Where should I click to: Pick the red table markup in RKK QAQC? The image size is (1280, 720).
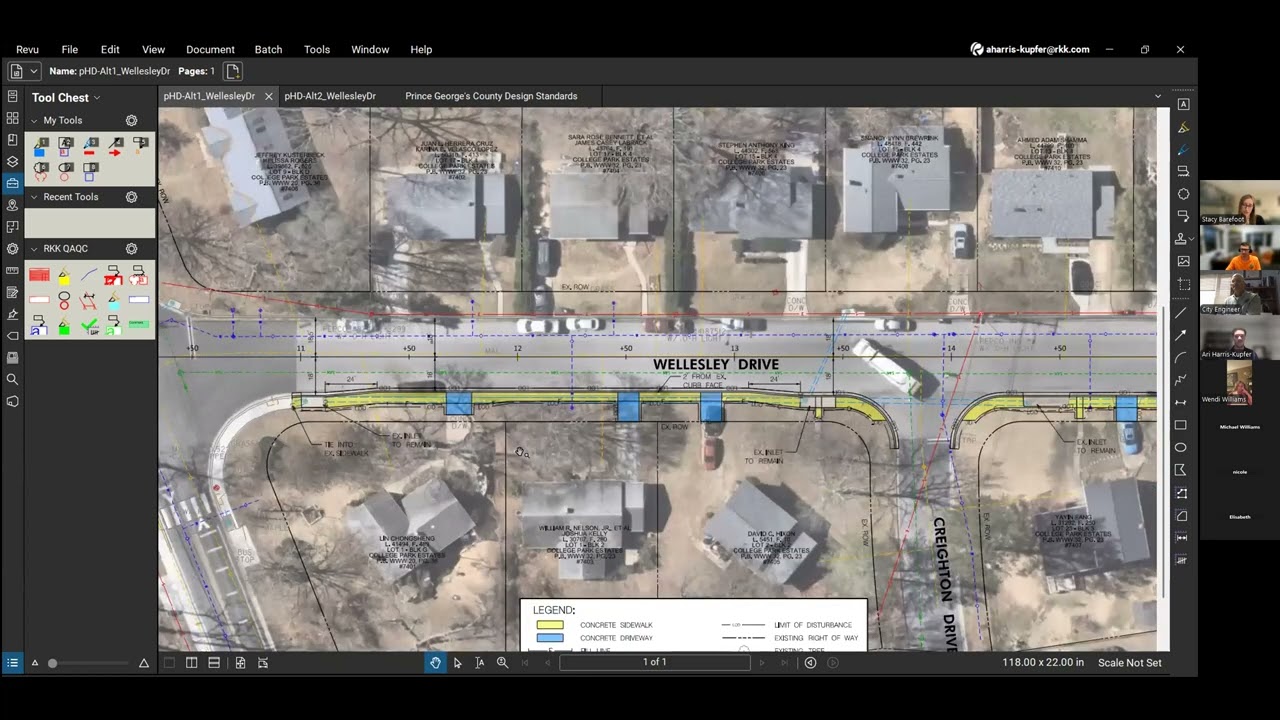(39, 275)
